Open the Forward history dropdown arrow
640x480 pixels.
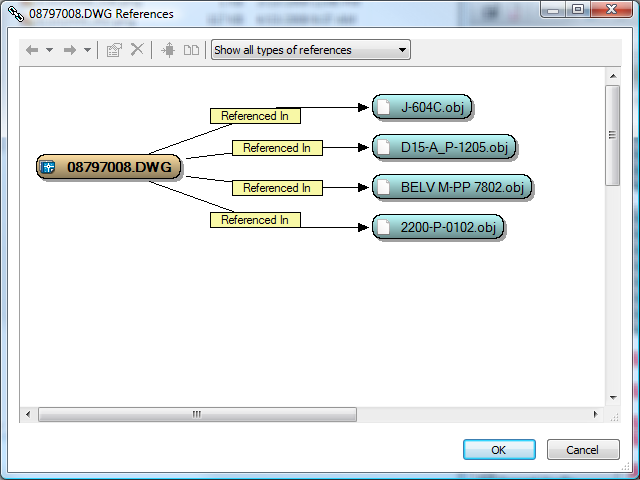point(87,50)
